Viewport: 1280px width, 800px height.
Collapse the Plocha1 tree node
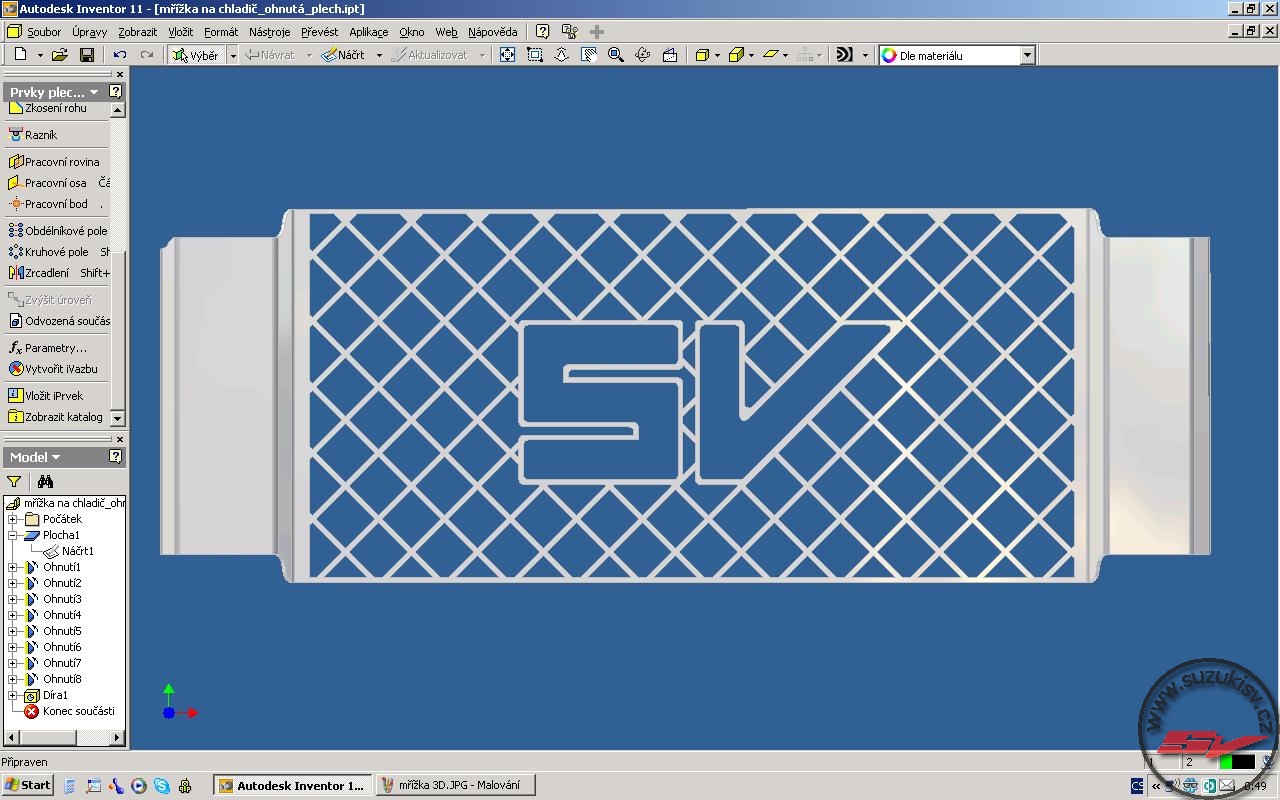click(x=13, y=535)
